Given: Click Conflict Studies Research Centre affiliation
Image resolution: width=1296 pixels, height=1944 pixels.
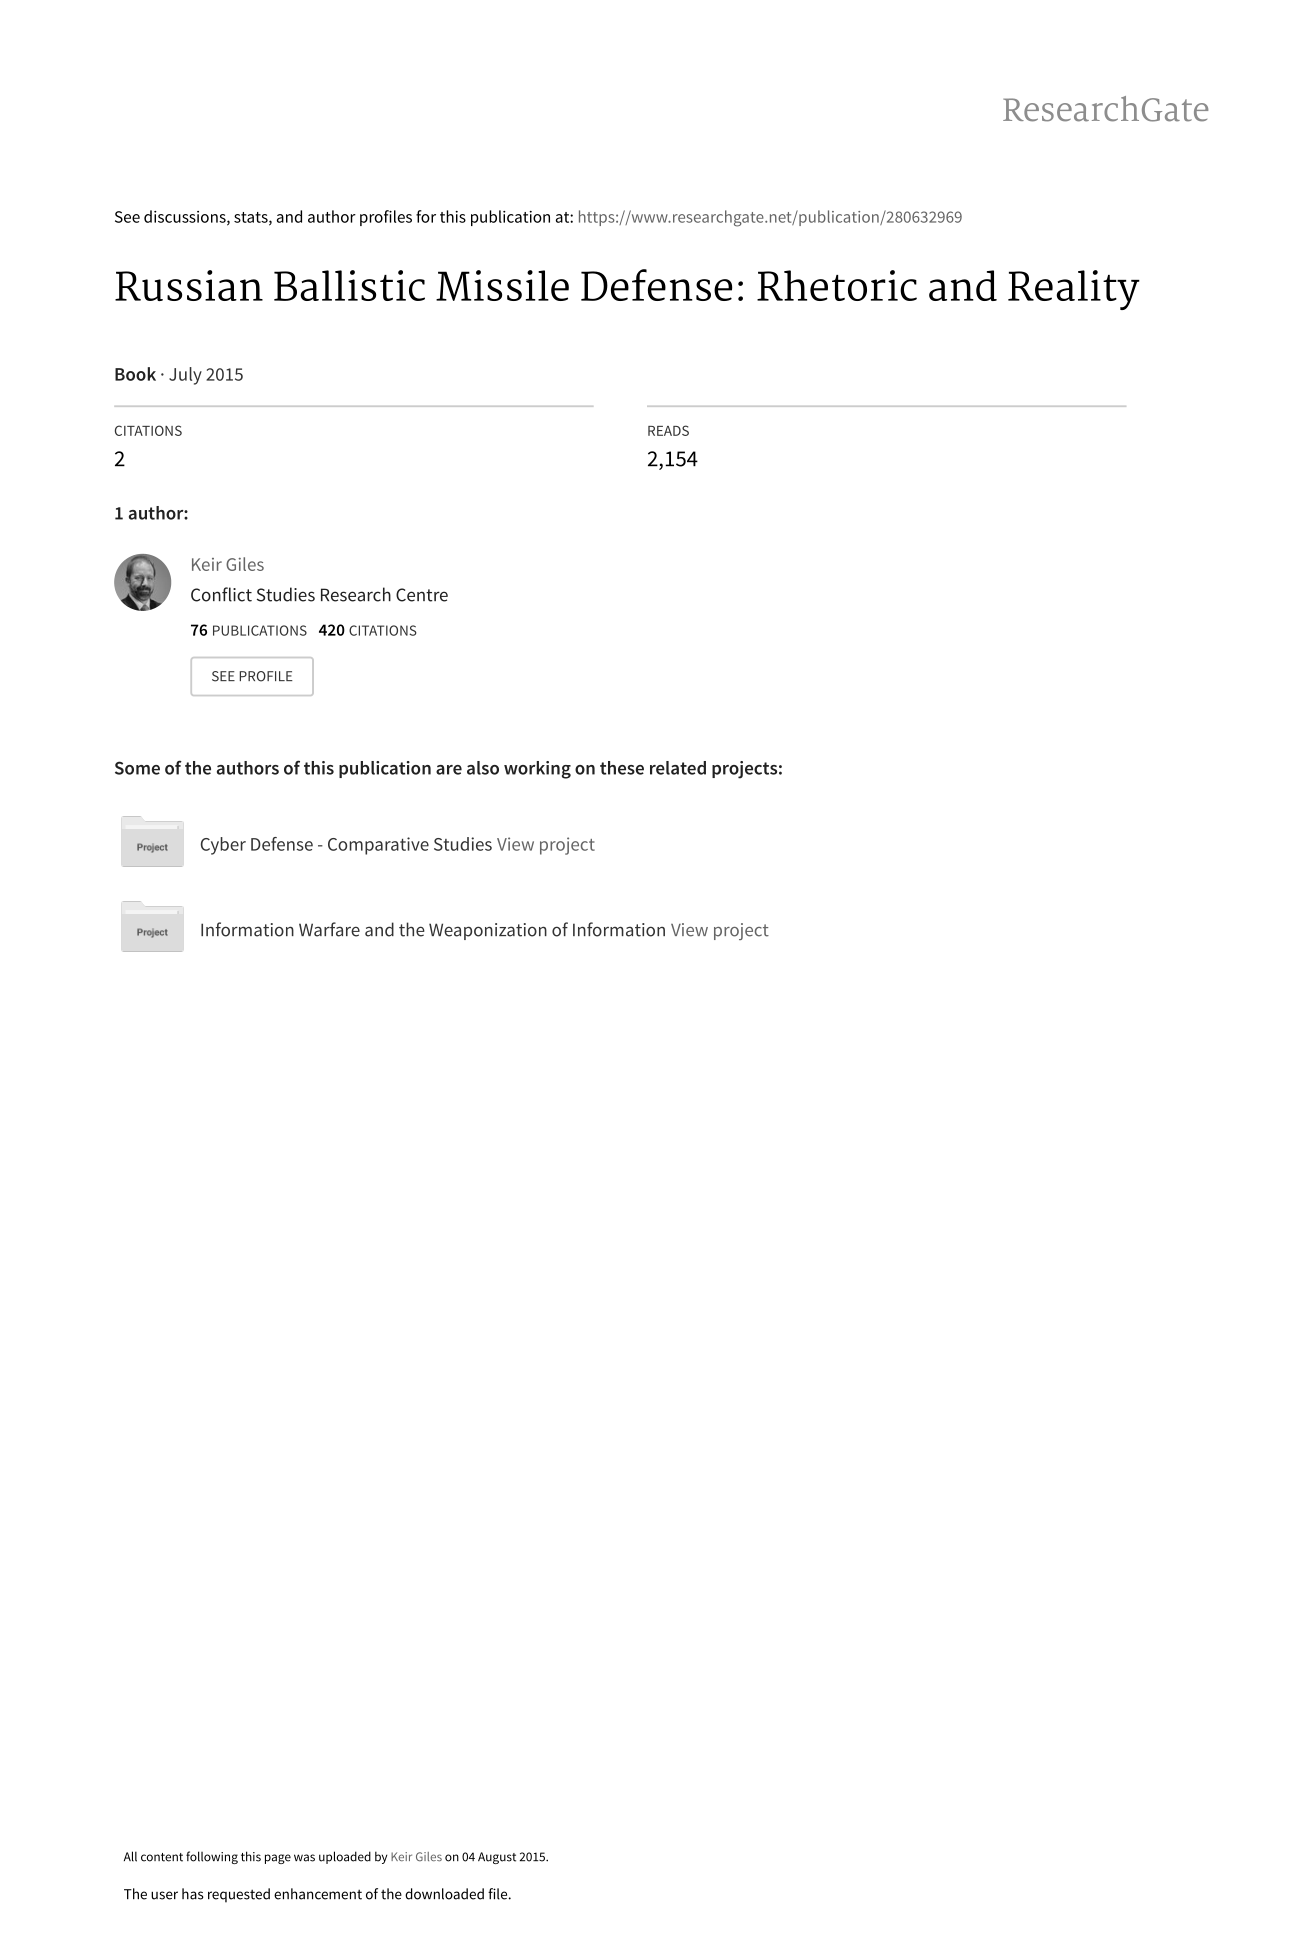Looking at the screenshot, I should tap(319, 595).
